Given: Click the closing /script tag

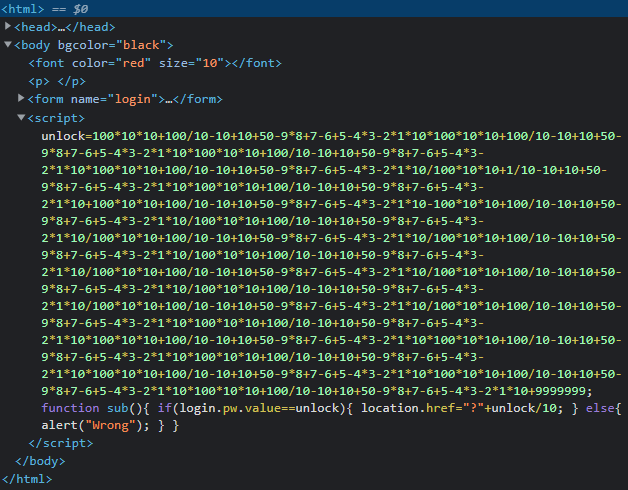Looking at the screenshot, I should click(61, 443).
